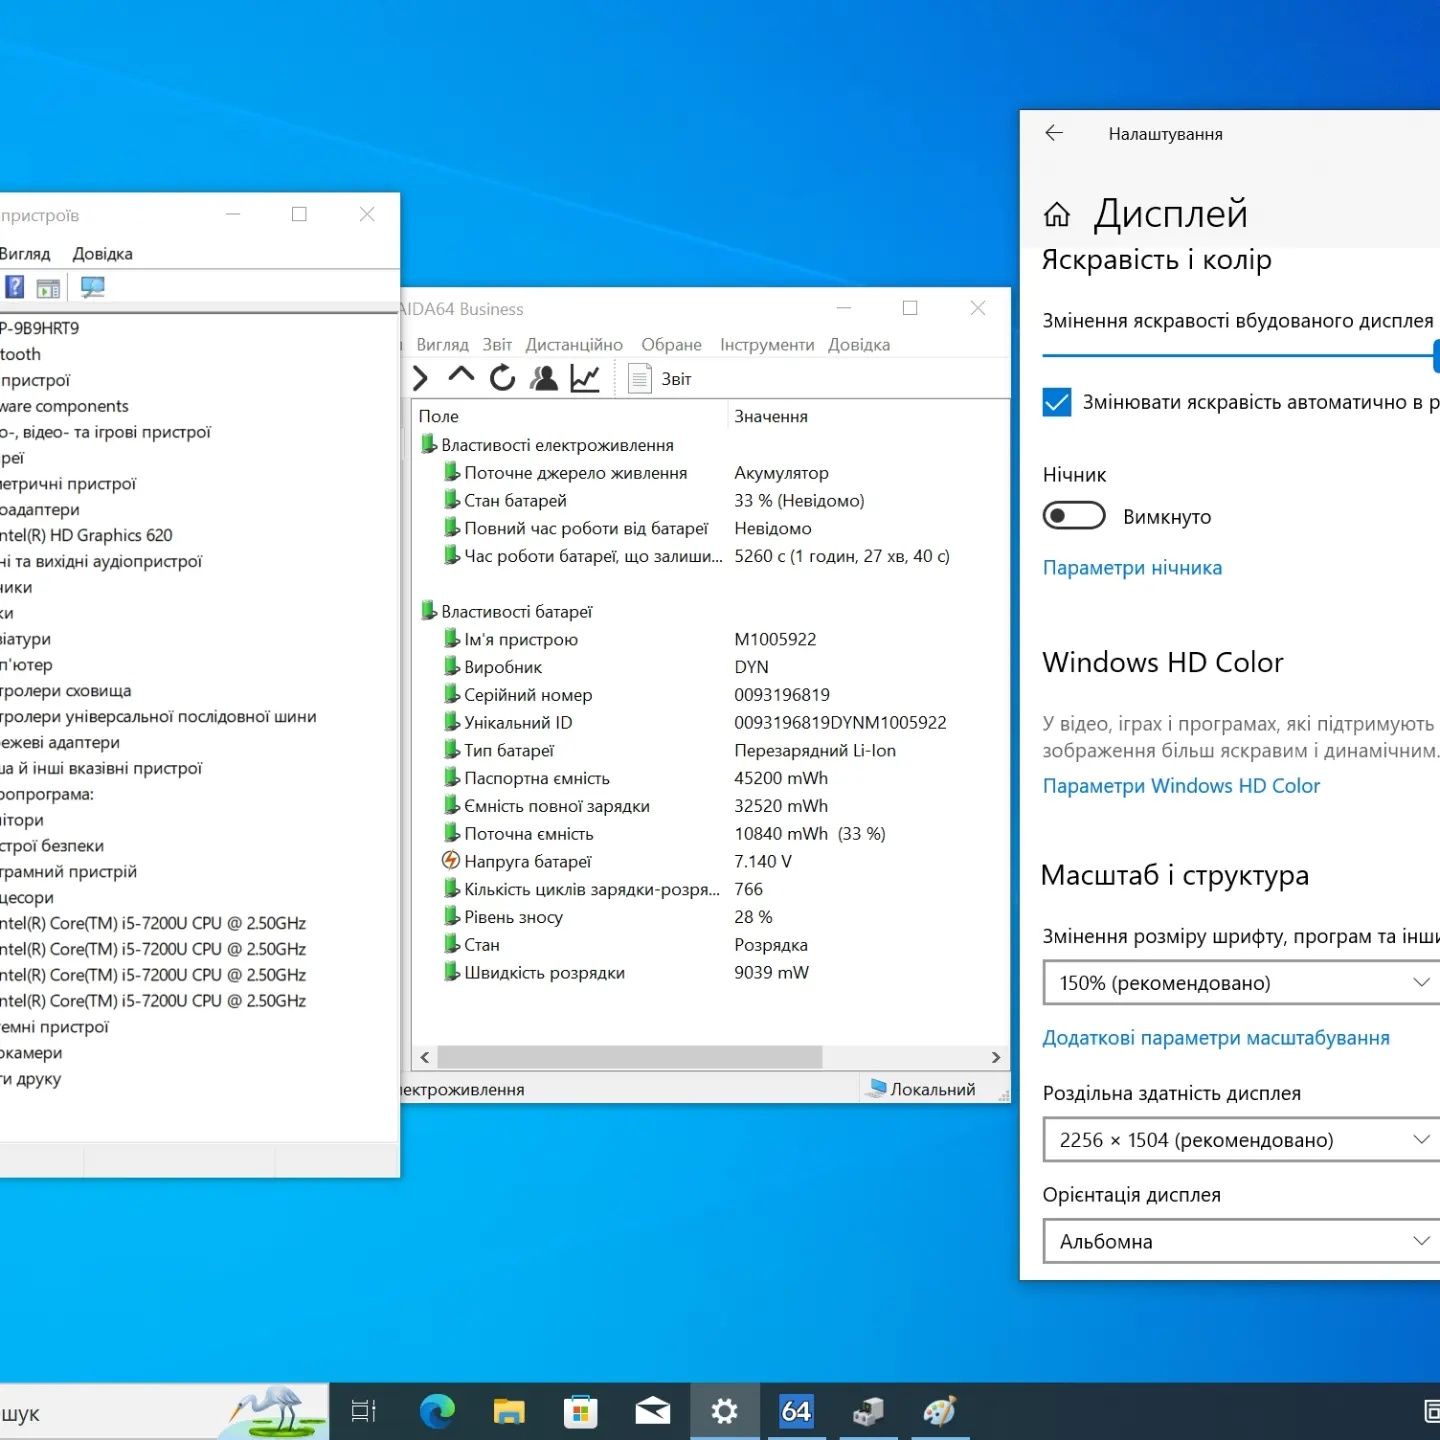Click the AIDA64 scrollbar right arrow
1440x1440 pixels.
click(995, 1057)
